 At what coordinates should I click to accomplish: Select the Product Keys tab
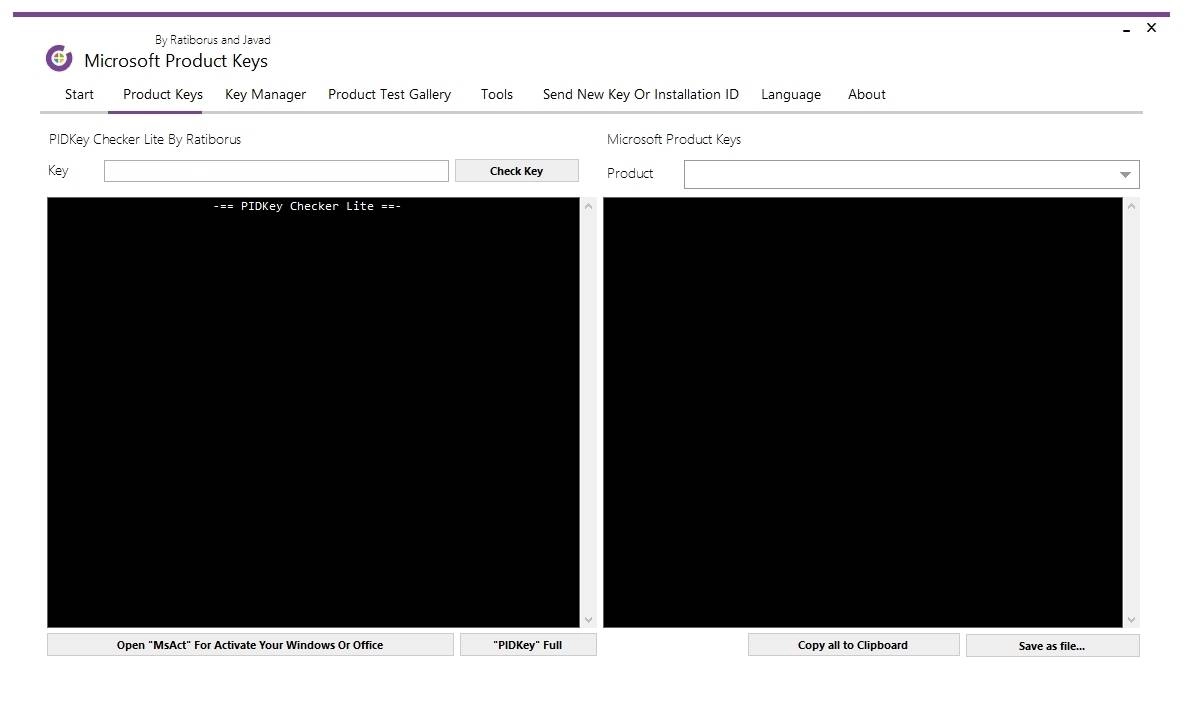(163, 95)
